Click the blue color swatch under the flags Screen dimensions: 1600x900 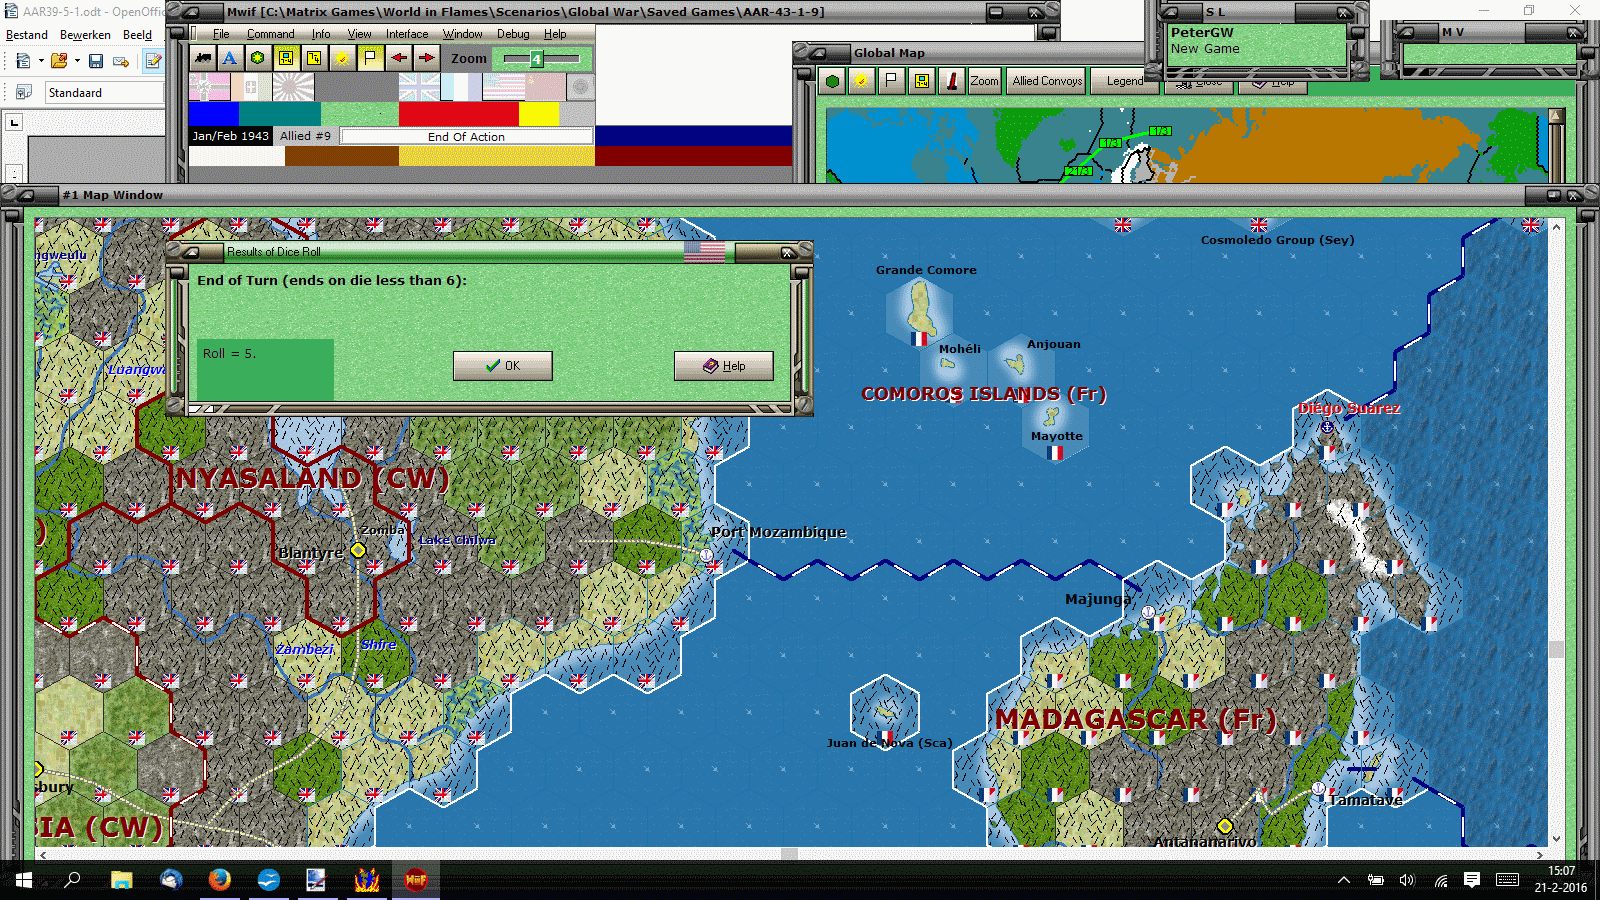click(214, 114)
